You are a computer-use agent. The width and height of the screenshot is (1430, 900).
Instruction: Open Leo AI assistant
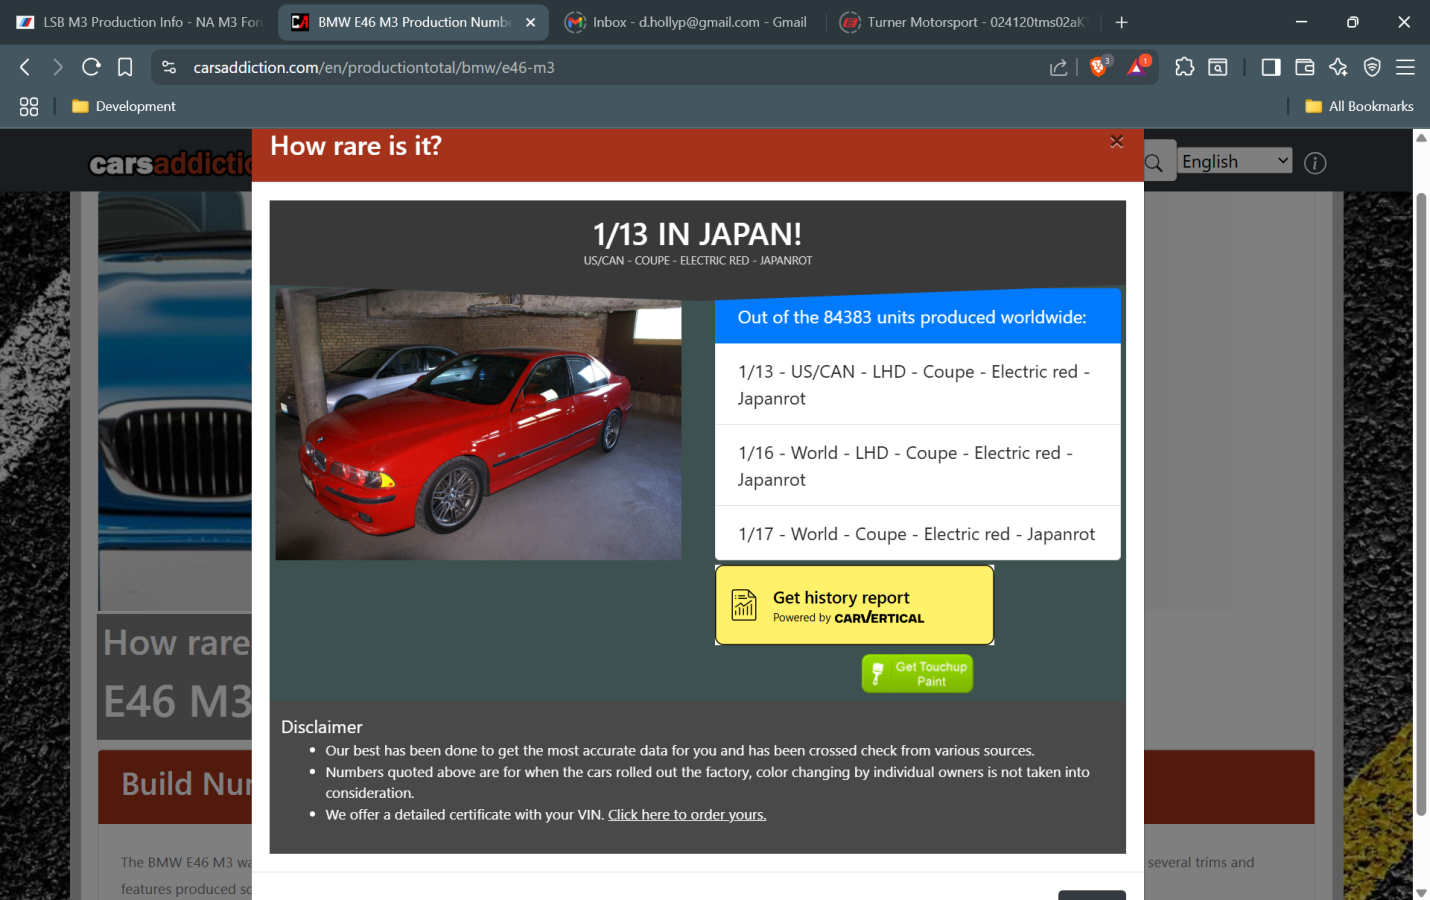tap(1338, 67)
